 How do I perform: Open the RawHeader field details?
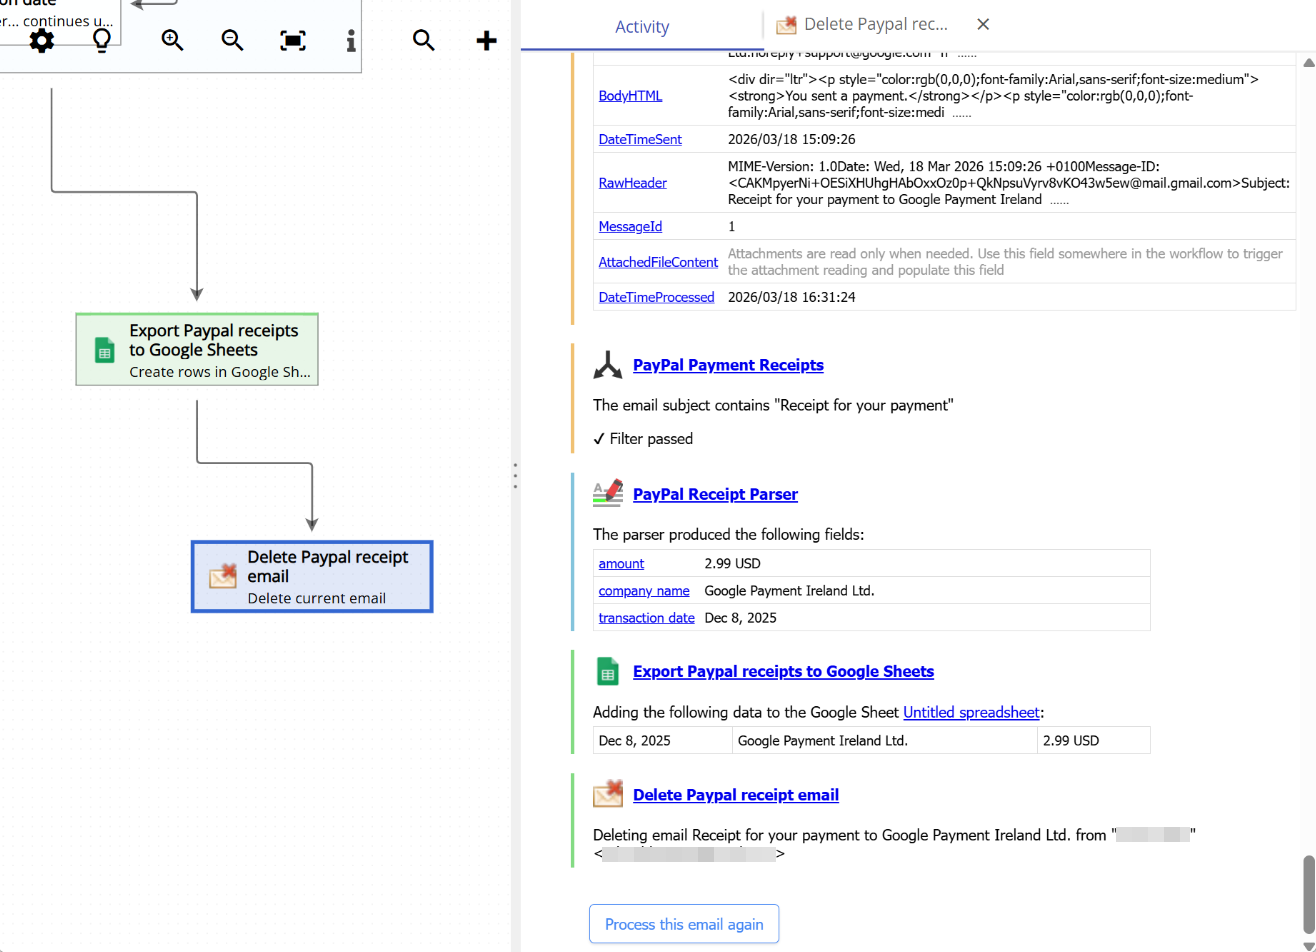click(x=632, y=182)
